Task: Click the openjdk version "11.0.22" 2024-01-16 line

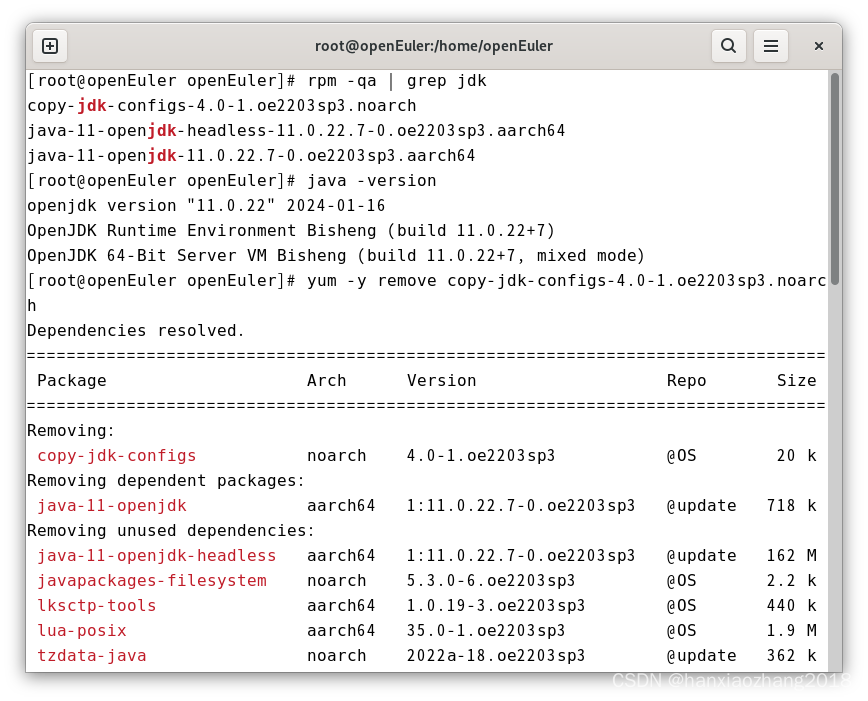Action: (206, 206)
